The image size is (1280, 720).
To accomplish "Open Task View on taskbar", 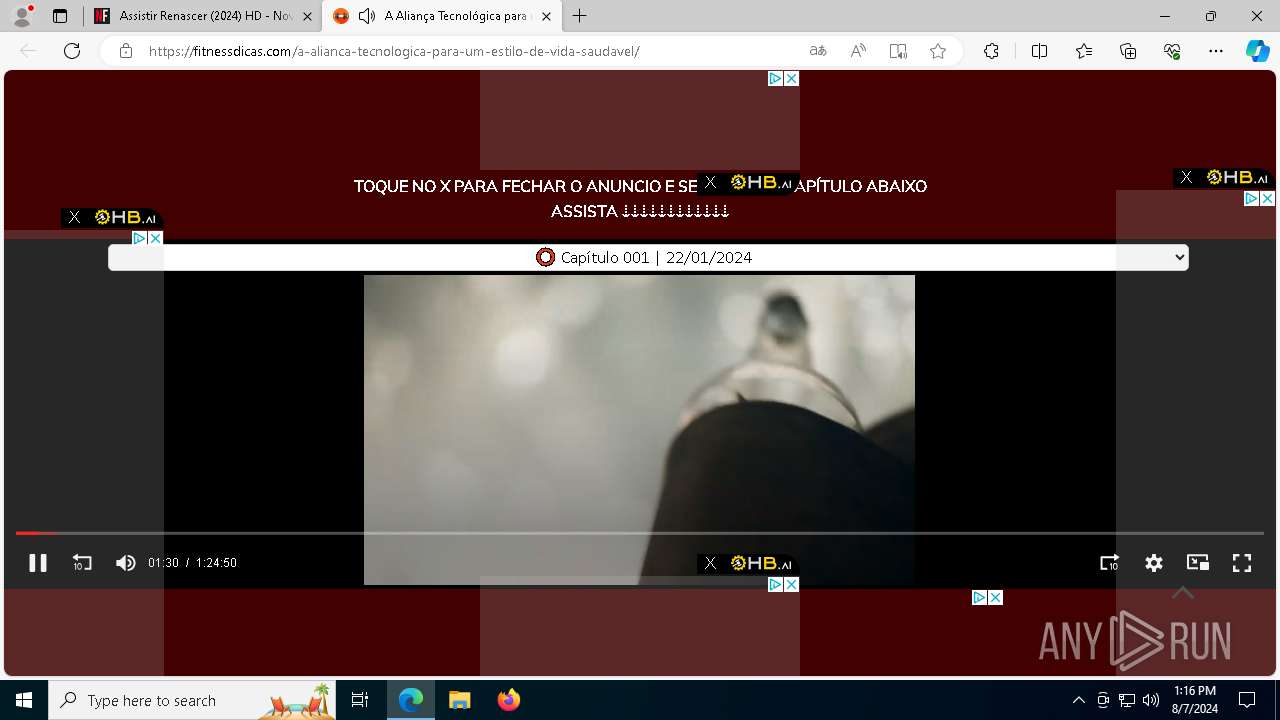I will point(360,700).
